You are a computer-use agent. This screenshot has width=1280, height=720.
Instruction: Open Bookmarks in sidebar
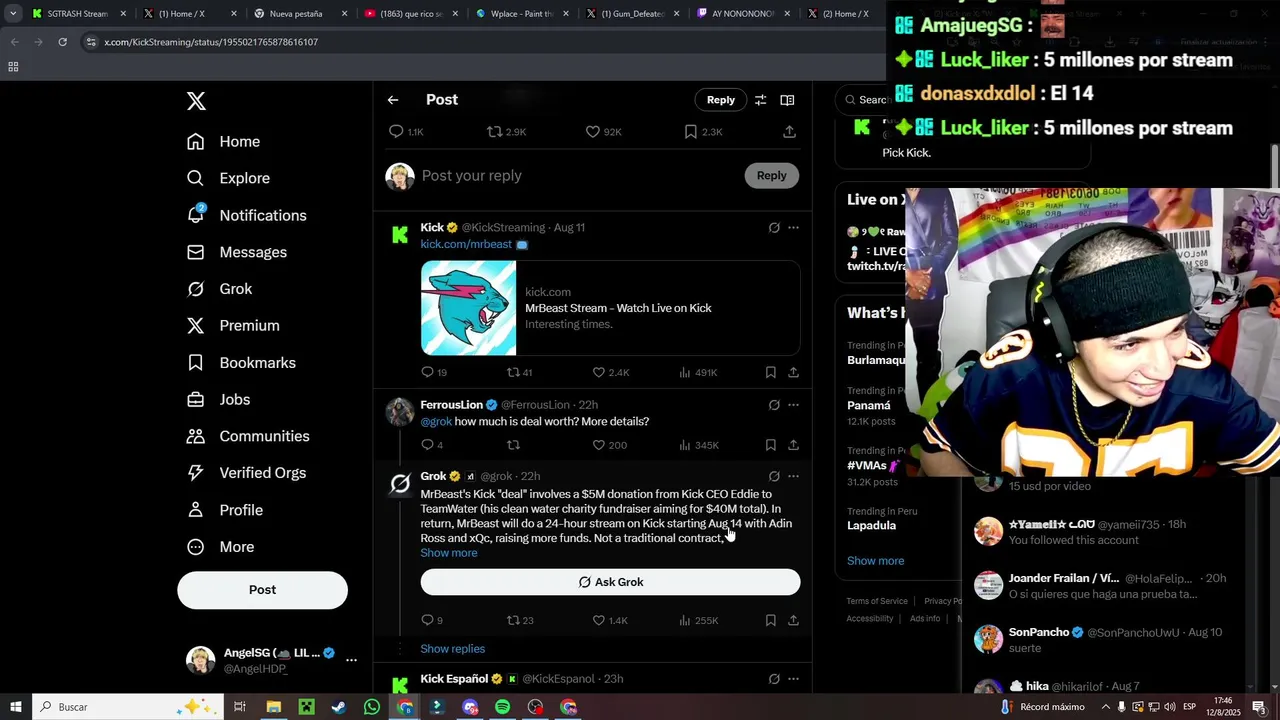point(242,363)
